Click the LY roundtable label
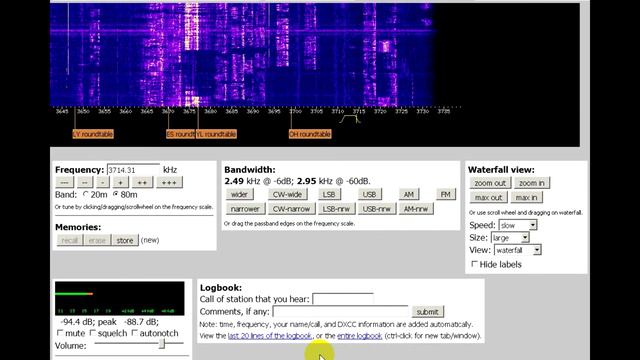Image resolution: width=640 pixels, height=360 pixels. tap(93, 134)
